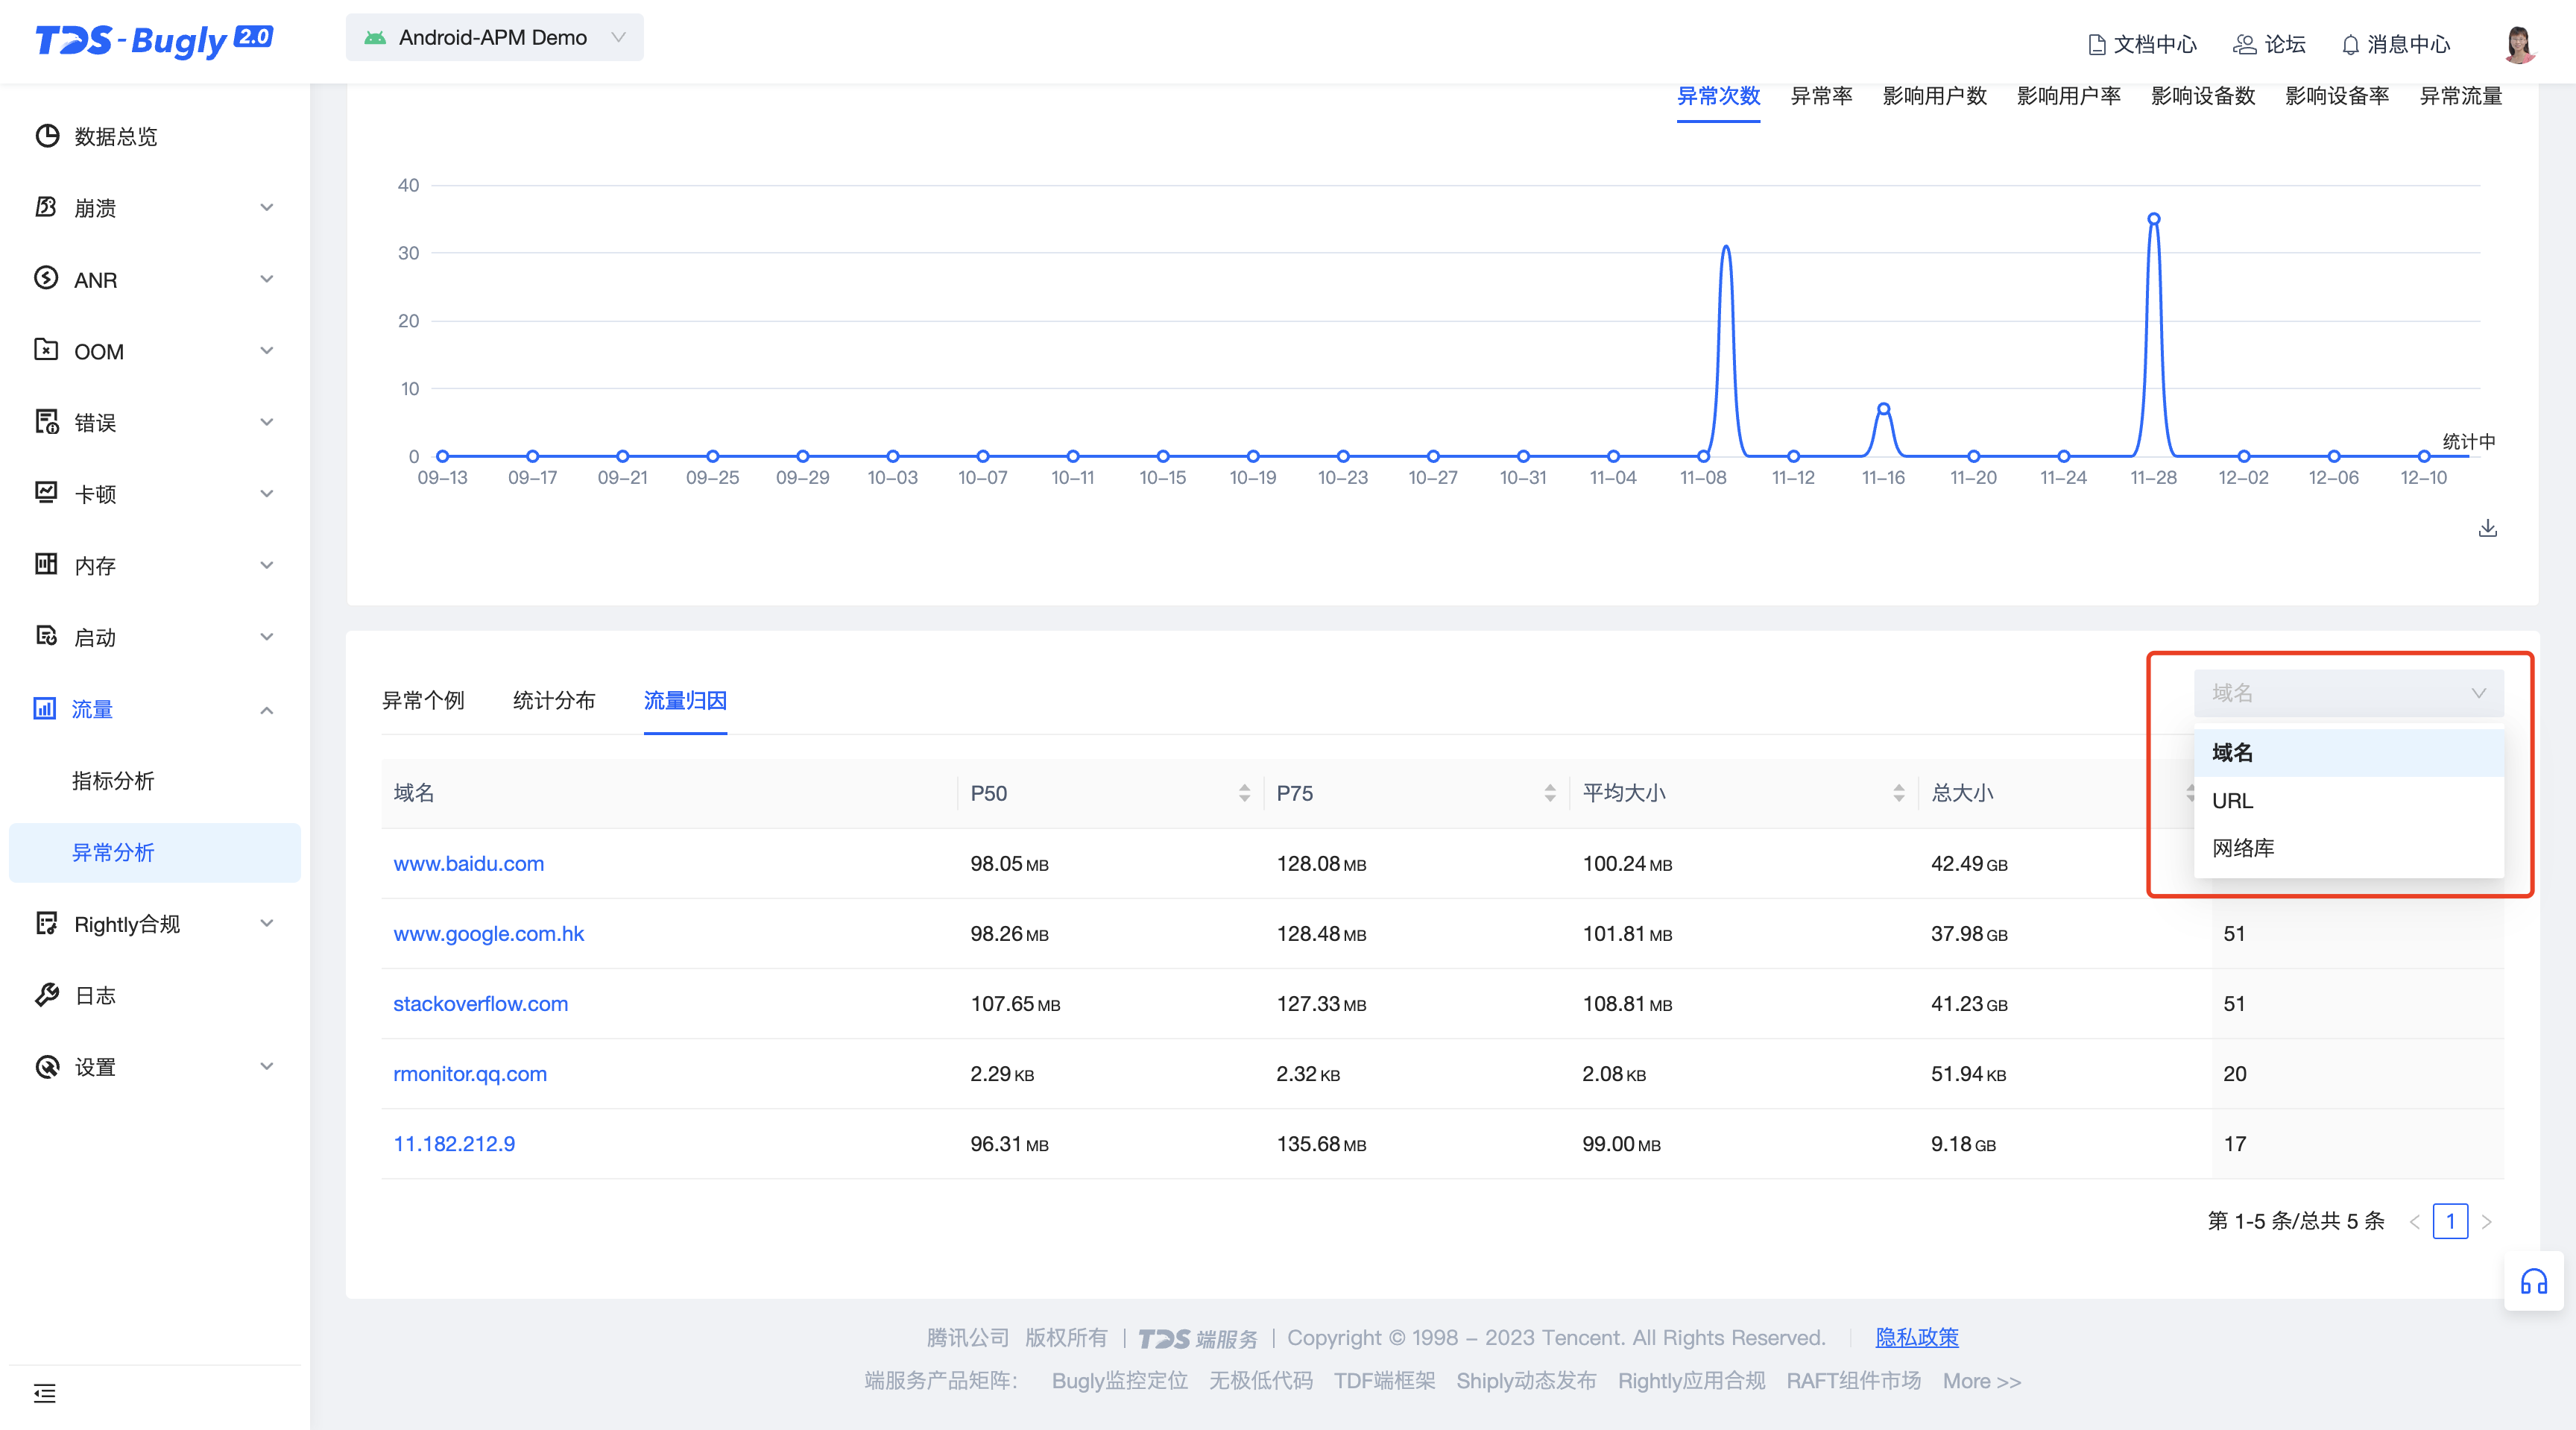2576x1430 pixels.
Task: Click the 流量 traffic chart icon
Action: point(44,709)
